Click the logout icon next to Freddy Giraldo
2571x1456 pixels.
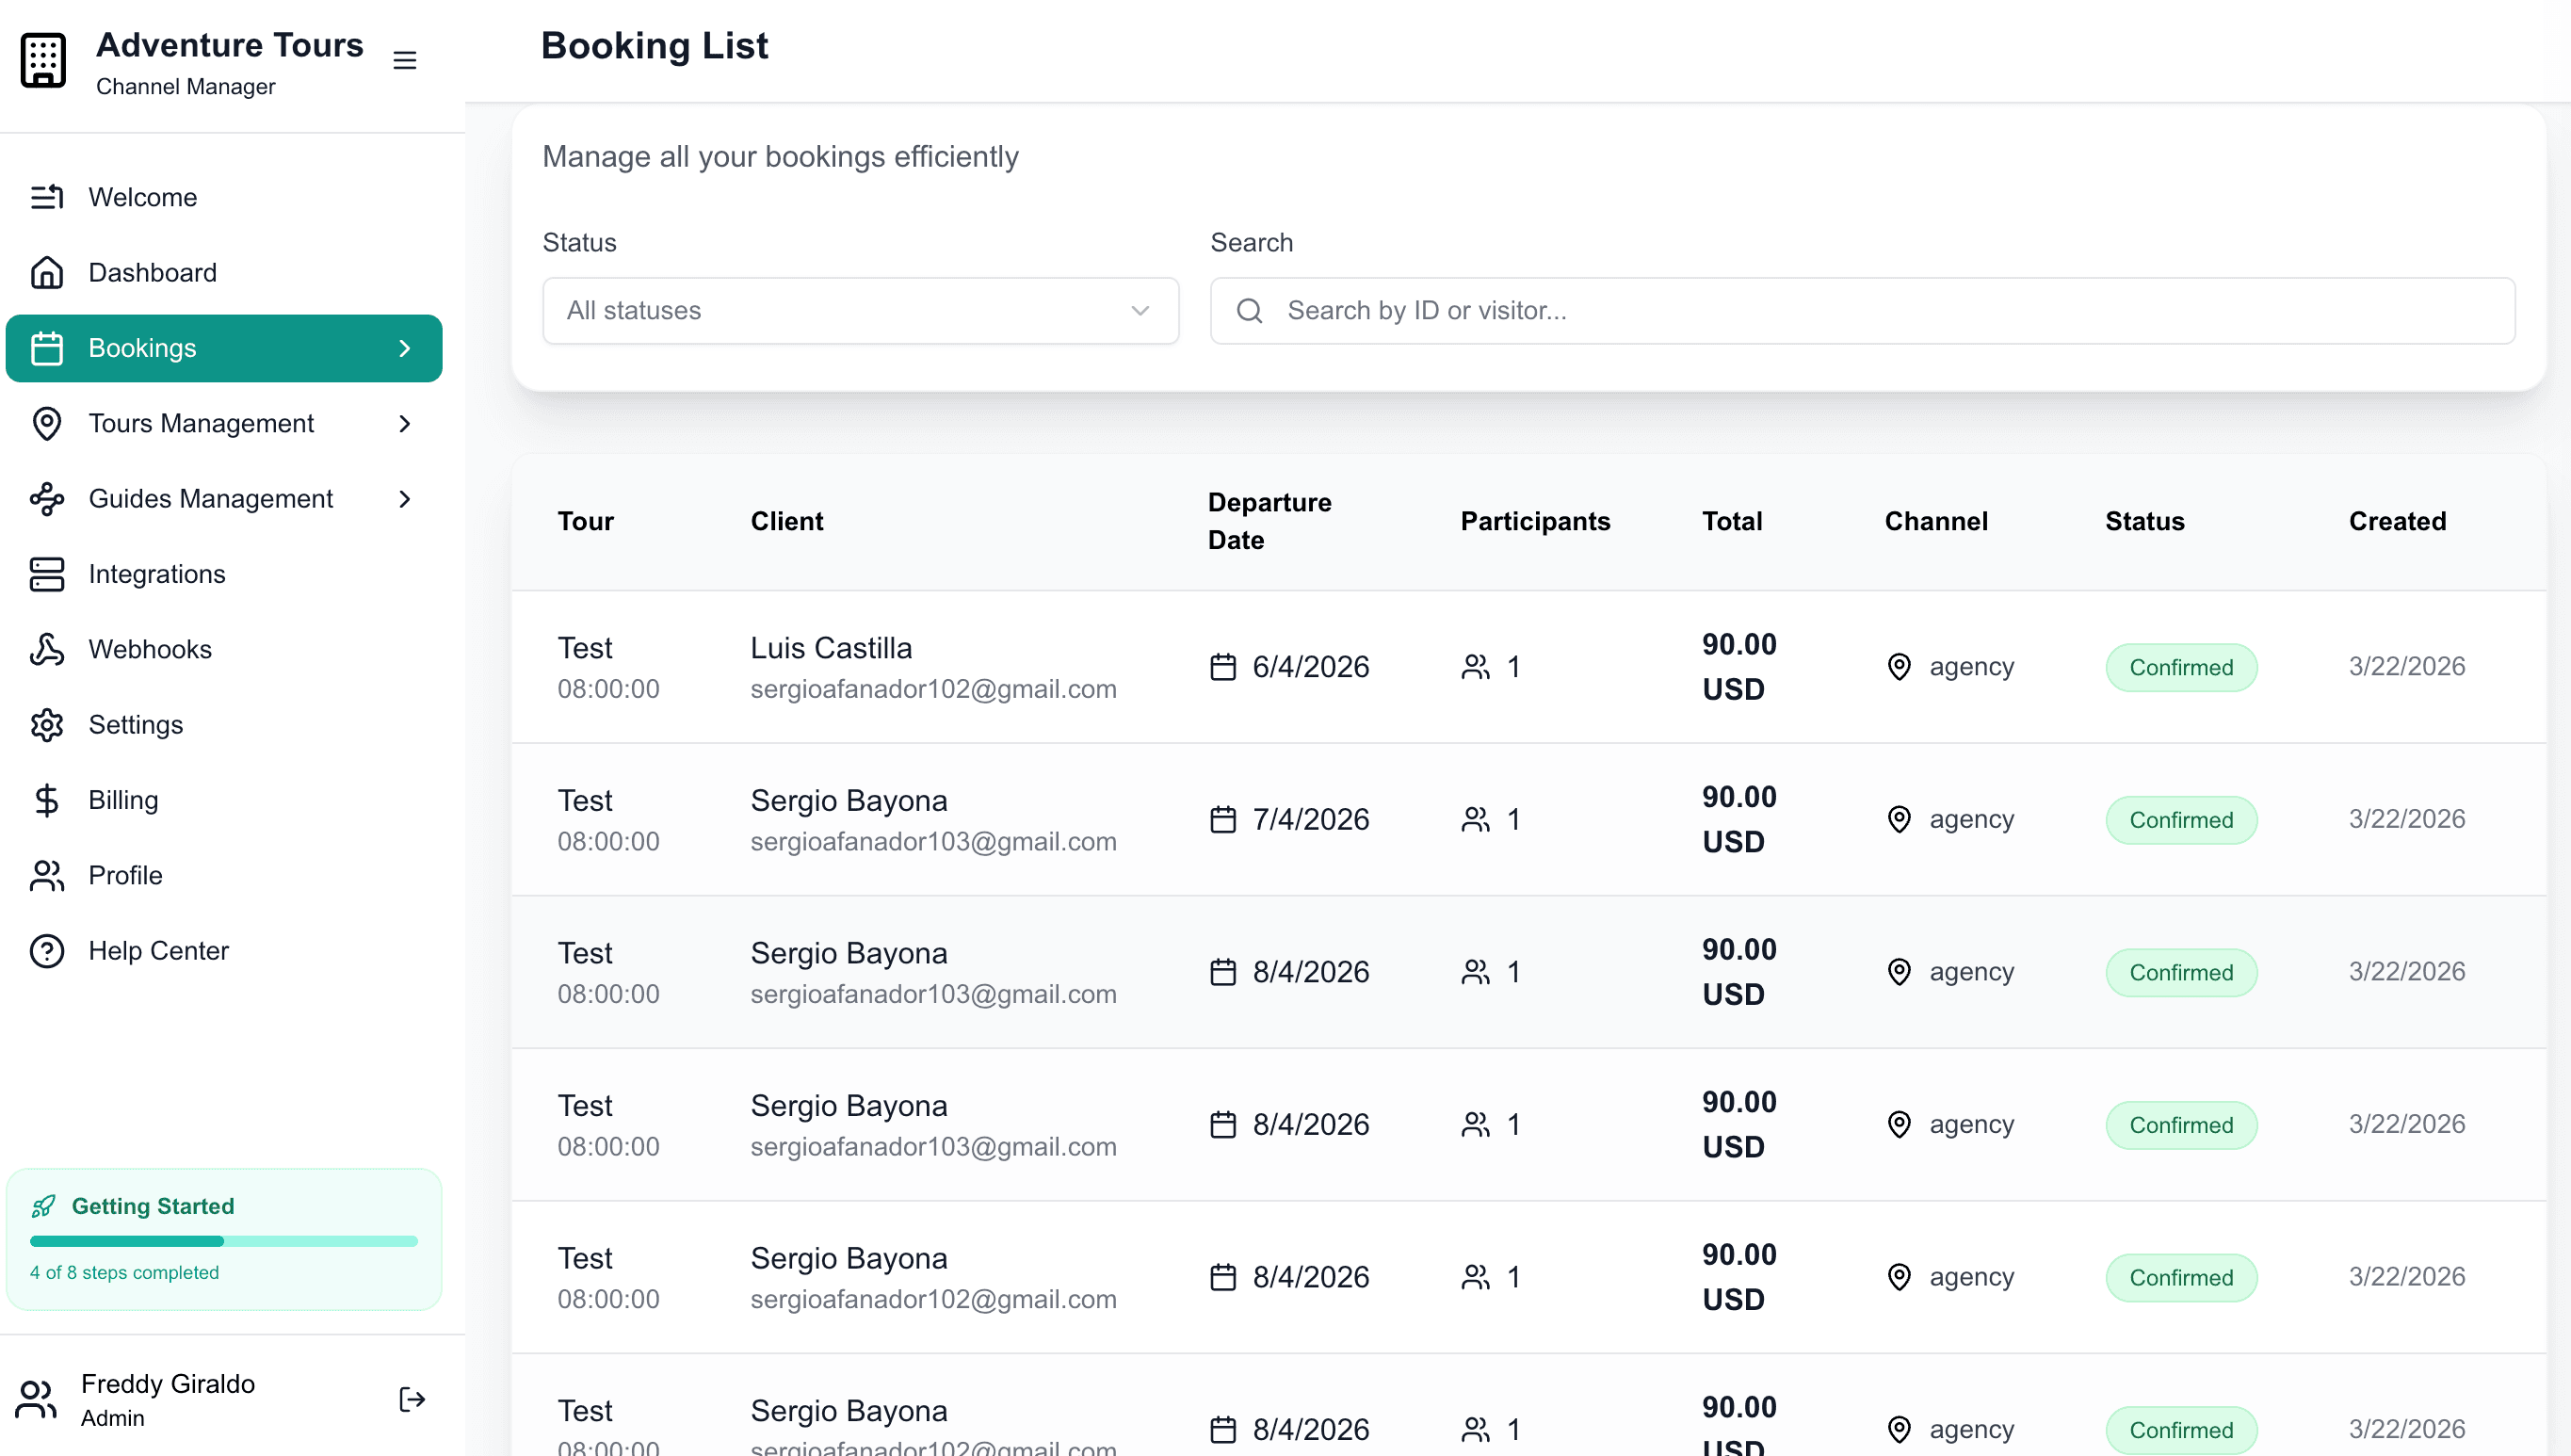412,1399
